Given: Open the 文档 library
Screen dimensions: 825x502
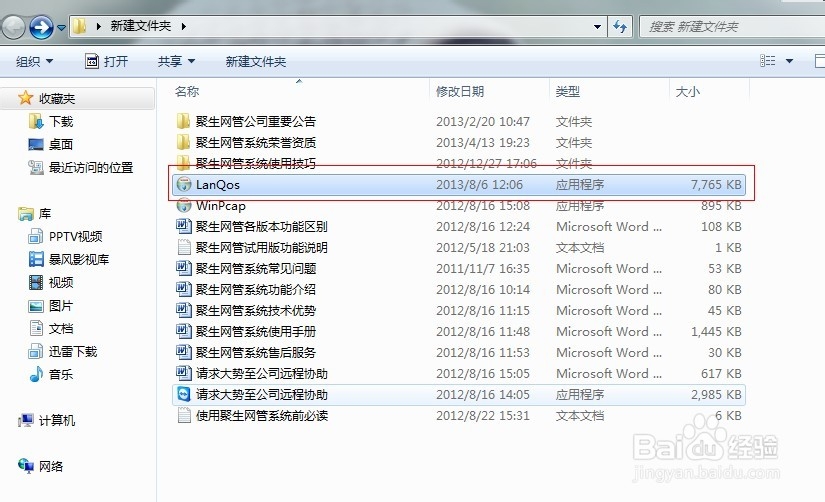Looking at the screenshot, I should 61,329.
